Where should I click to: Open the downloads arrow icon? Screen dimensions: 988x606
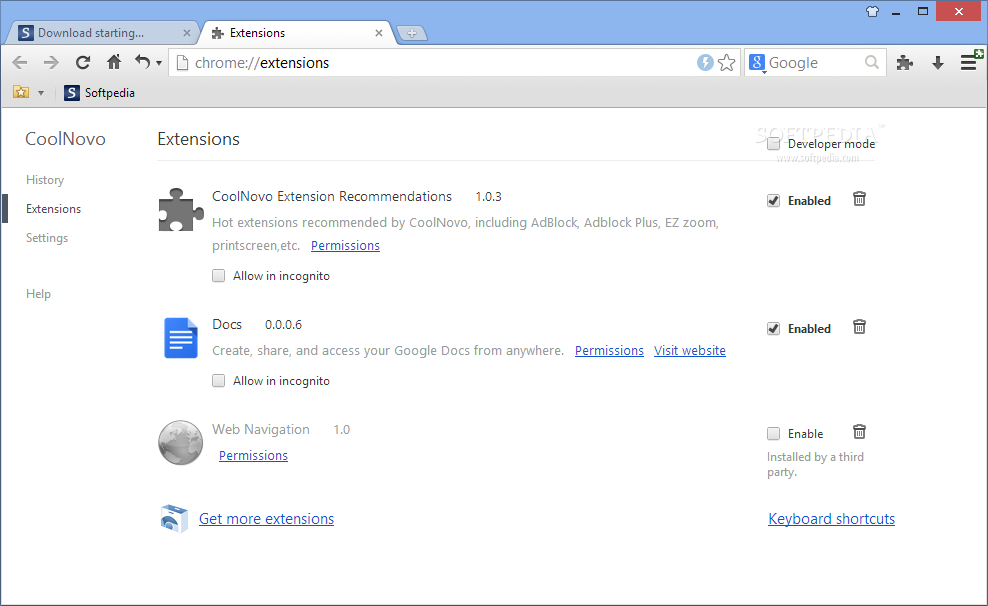pyautogui.click(x=938, y=62)
